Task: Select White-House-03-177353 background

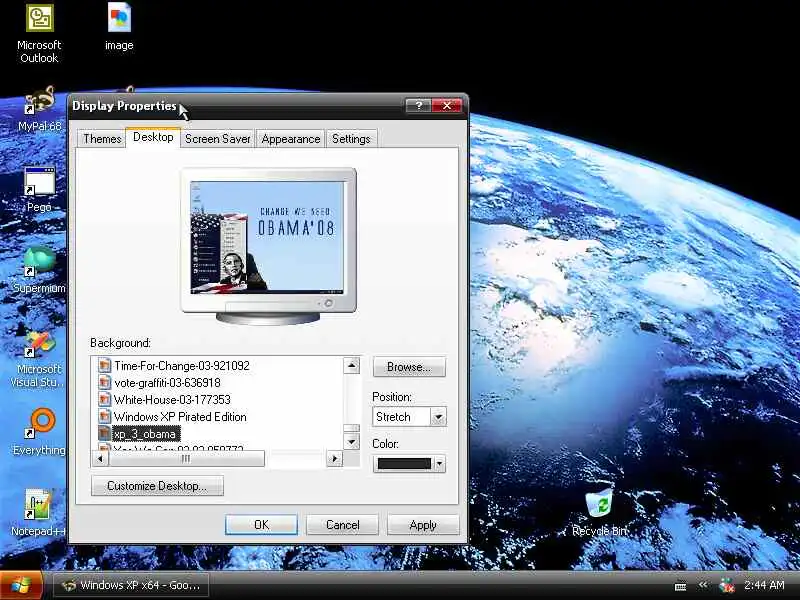Action: point(172,399)
